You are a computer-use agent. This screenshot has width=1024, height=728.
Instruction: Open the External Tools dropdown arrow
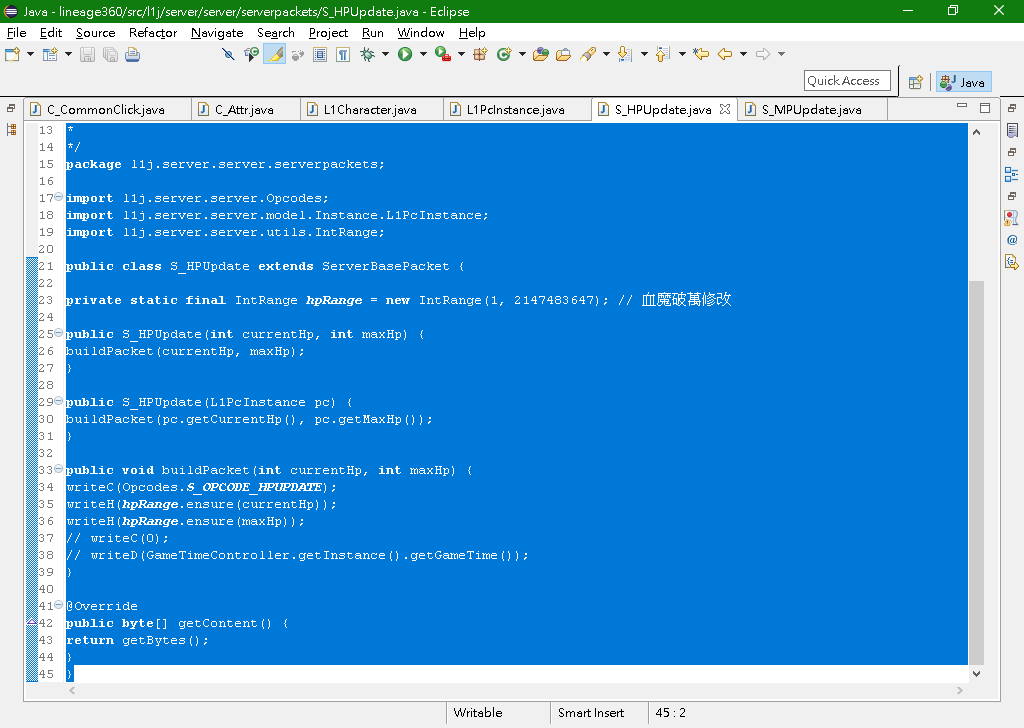pyautogui.click(x=461, y=54)
